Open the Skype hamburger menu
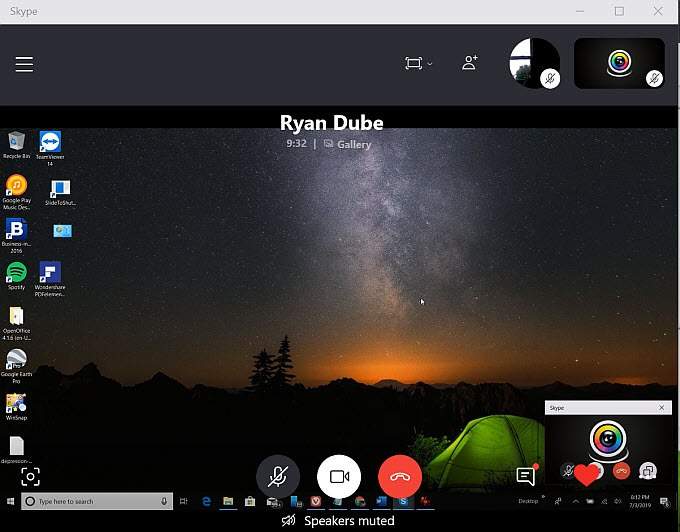680x532 pixels. coord(24,64)
